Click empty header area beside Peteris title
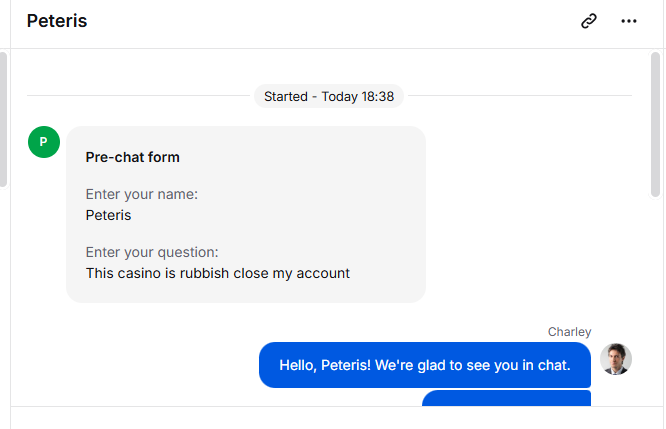 tap(331, 21)
